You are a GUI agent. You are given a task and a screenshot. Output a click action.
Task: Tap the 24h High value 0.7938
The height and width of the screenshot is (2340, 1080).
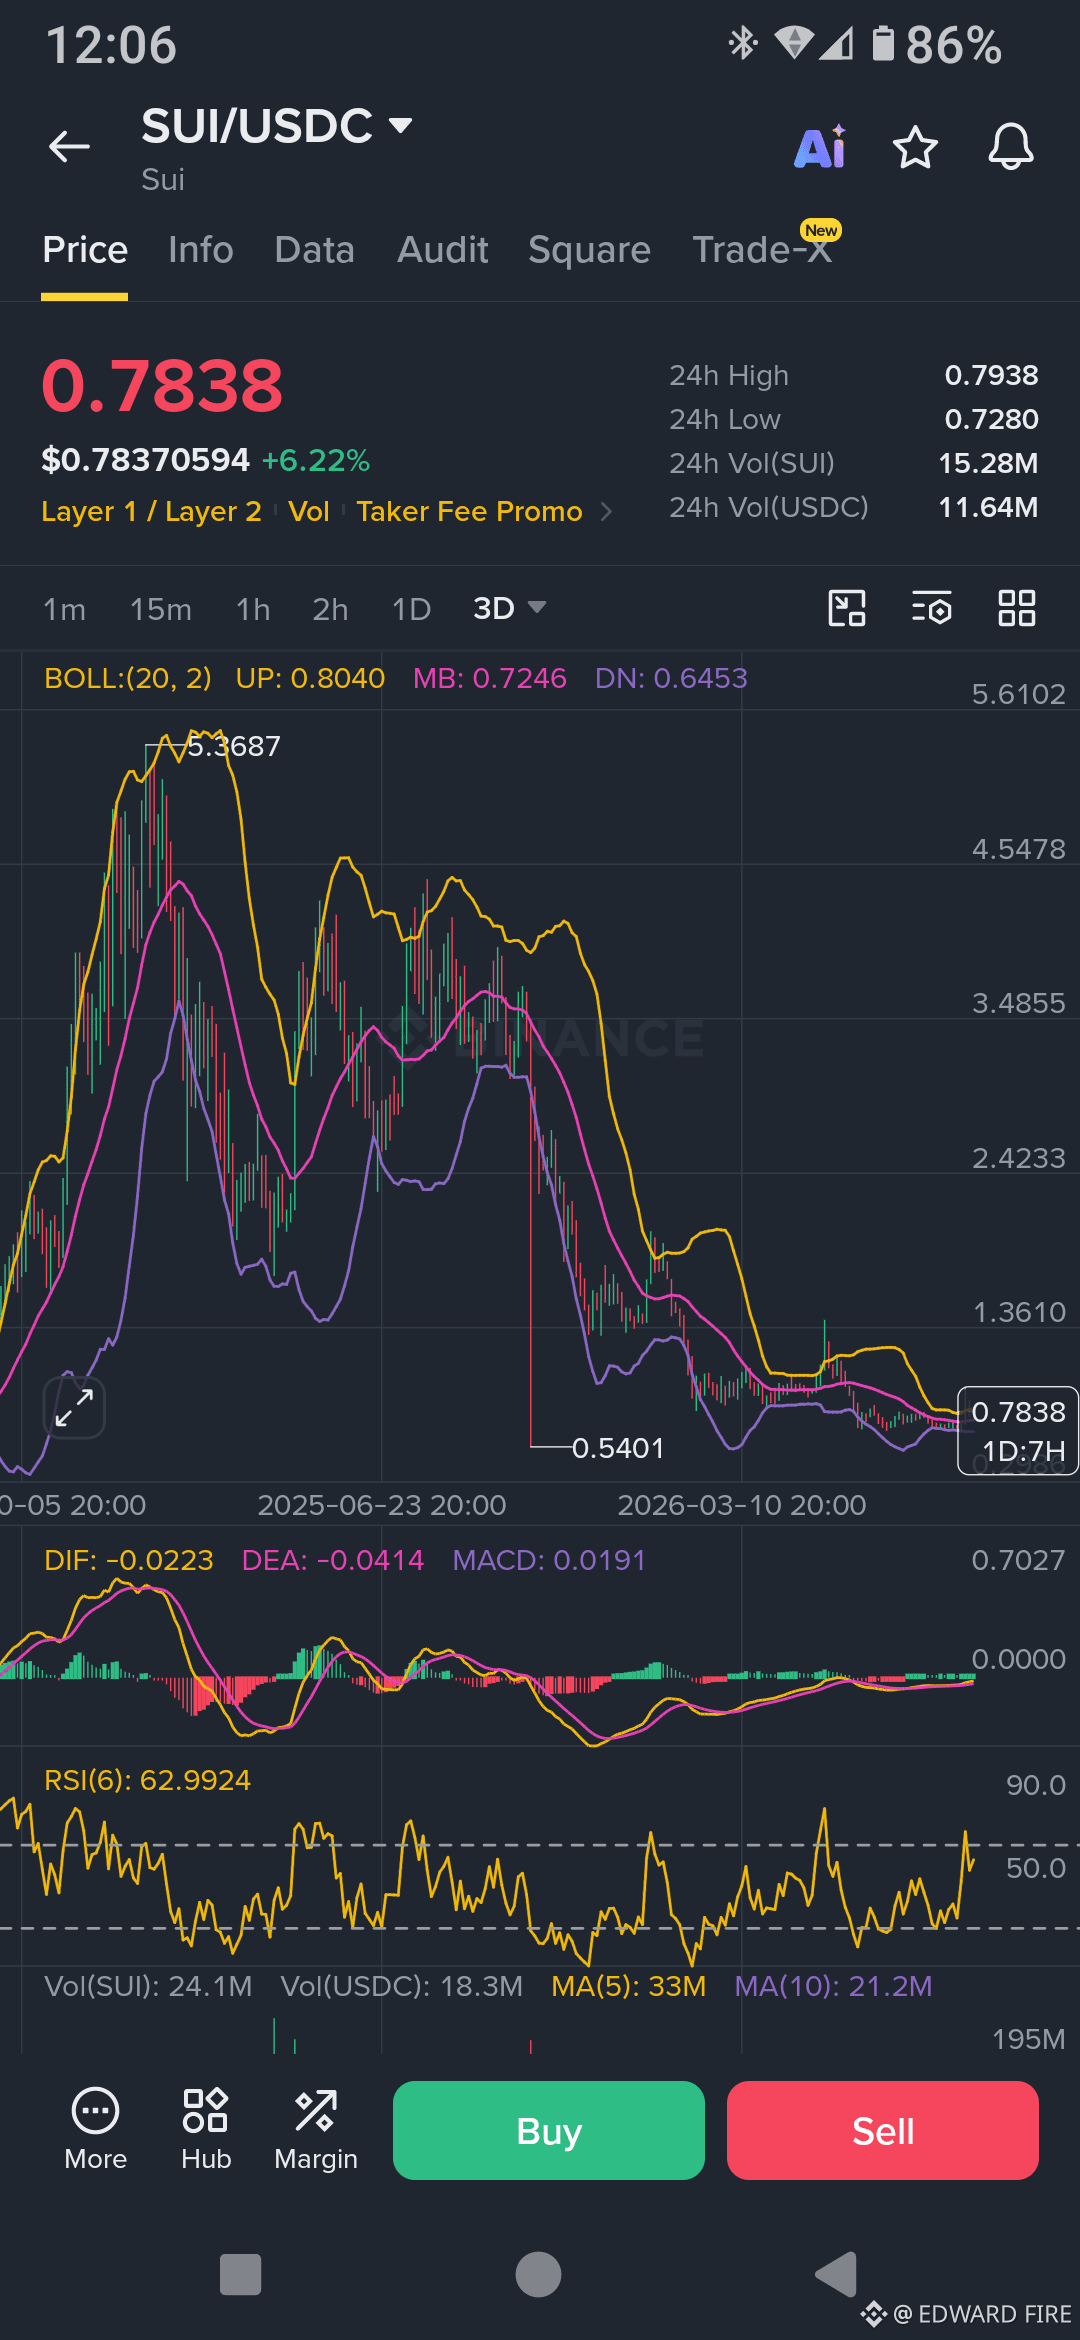pos(991,376)
